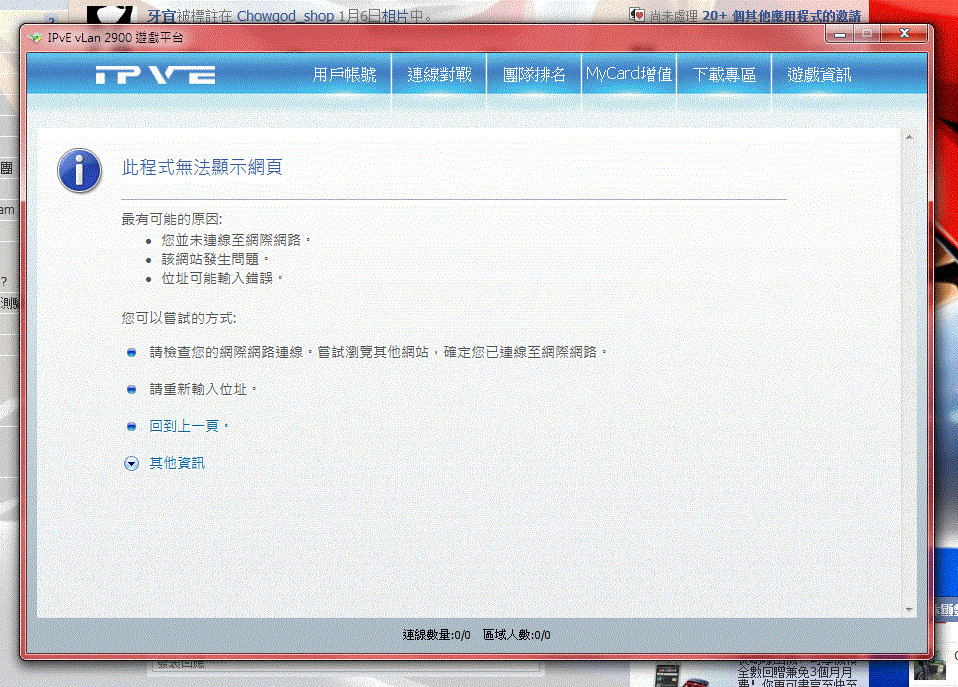Viewport: 958px width, 687px height.
Task: Click the scrollbar up arrow
Action: click(x=909, y=137)
